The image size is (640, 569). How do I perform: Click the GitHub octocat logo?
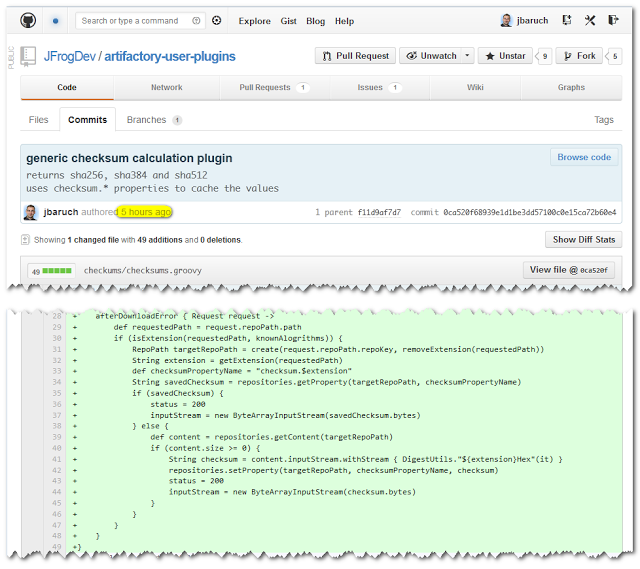tap(26, 20)
